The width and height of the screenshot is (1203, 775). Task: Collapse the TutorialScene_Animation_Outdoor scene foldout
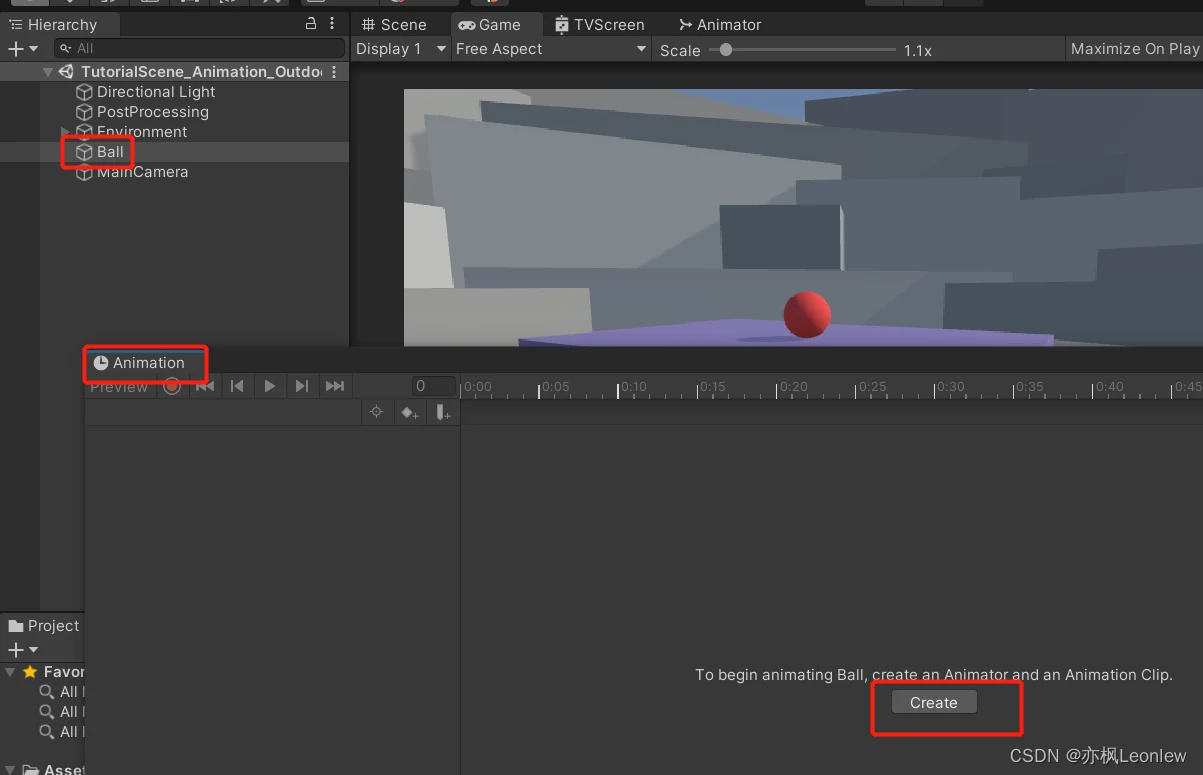pos(48,72)
